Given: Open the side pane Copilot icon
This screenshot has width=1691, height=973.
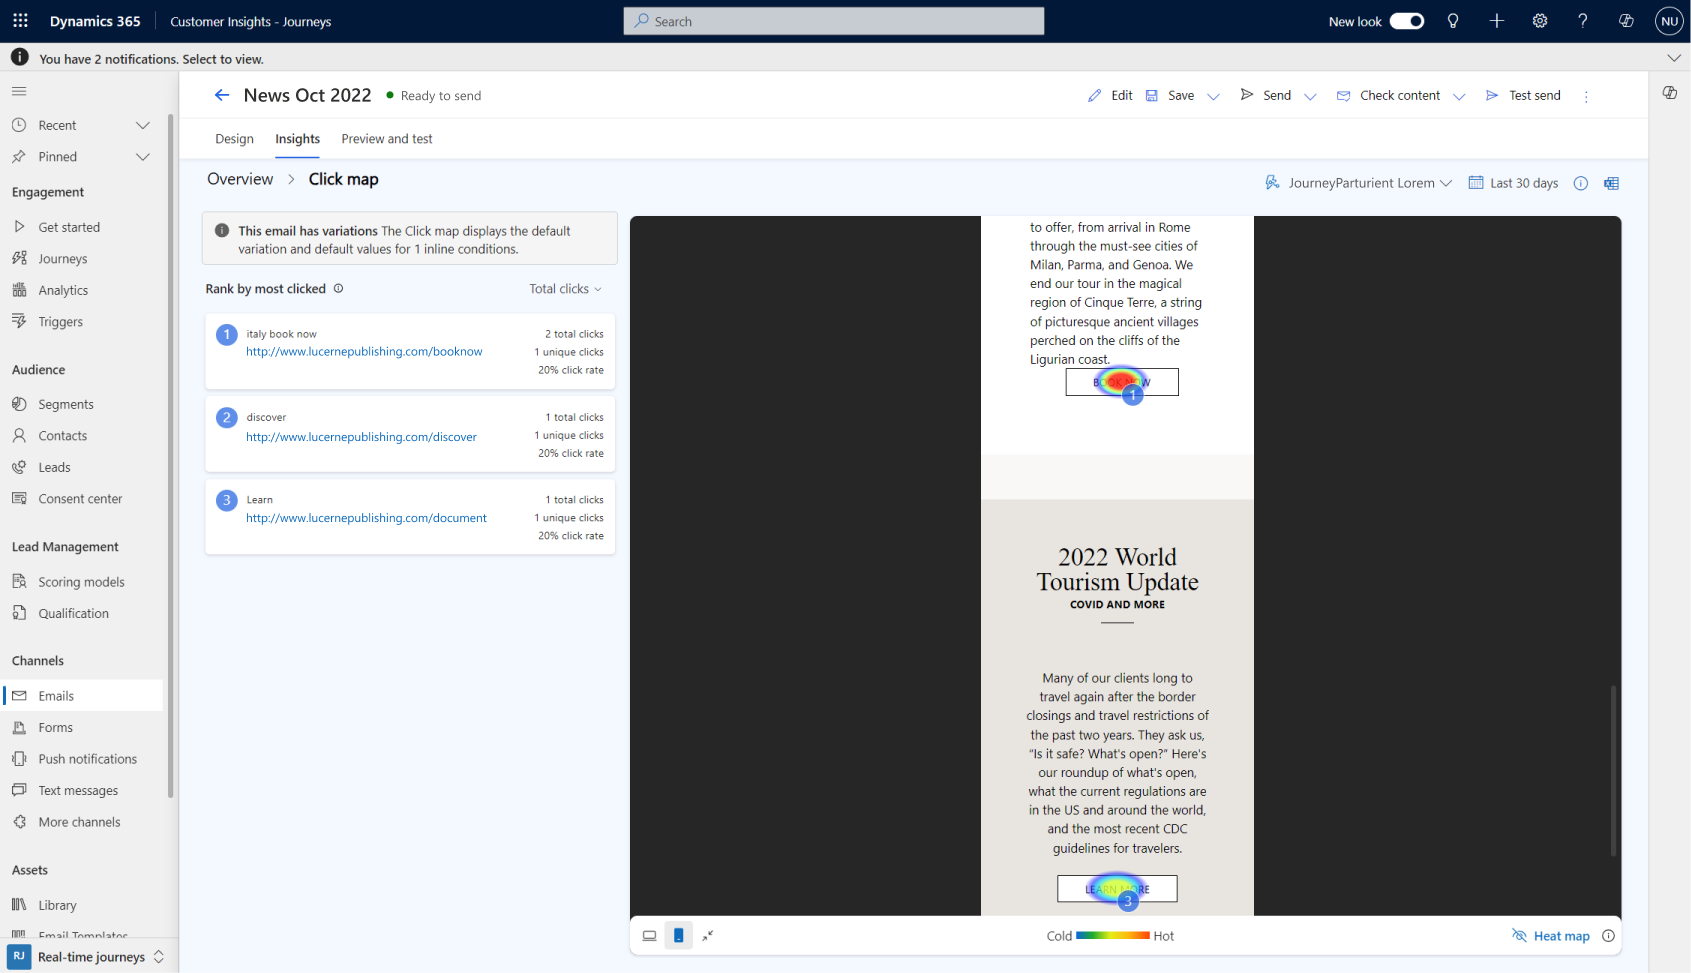Looking at the screenshot, I should (1669, 93).
